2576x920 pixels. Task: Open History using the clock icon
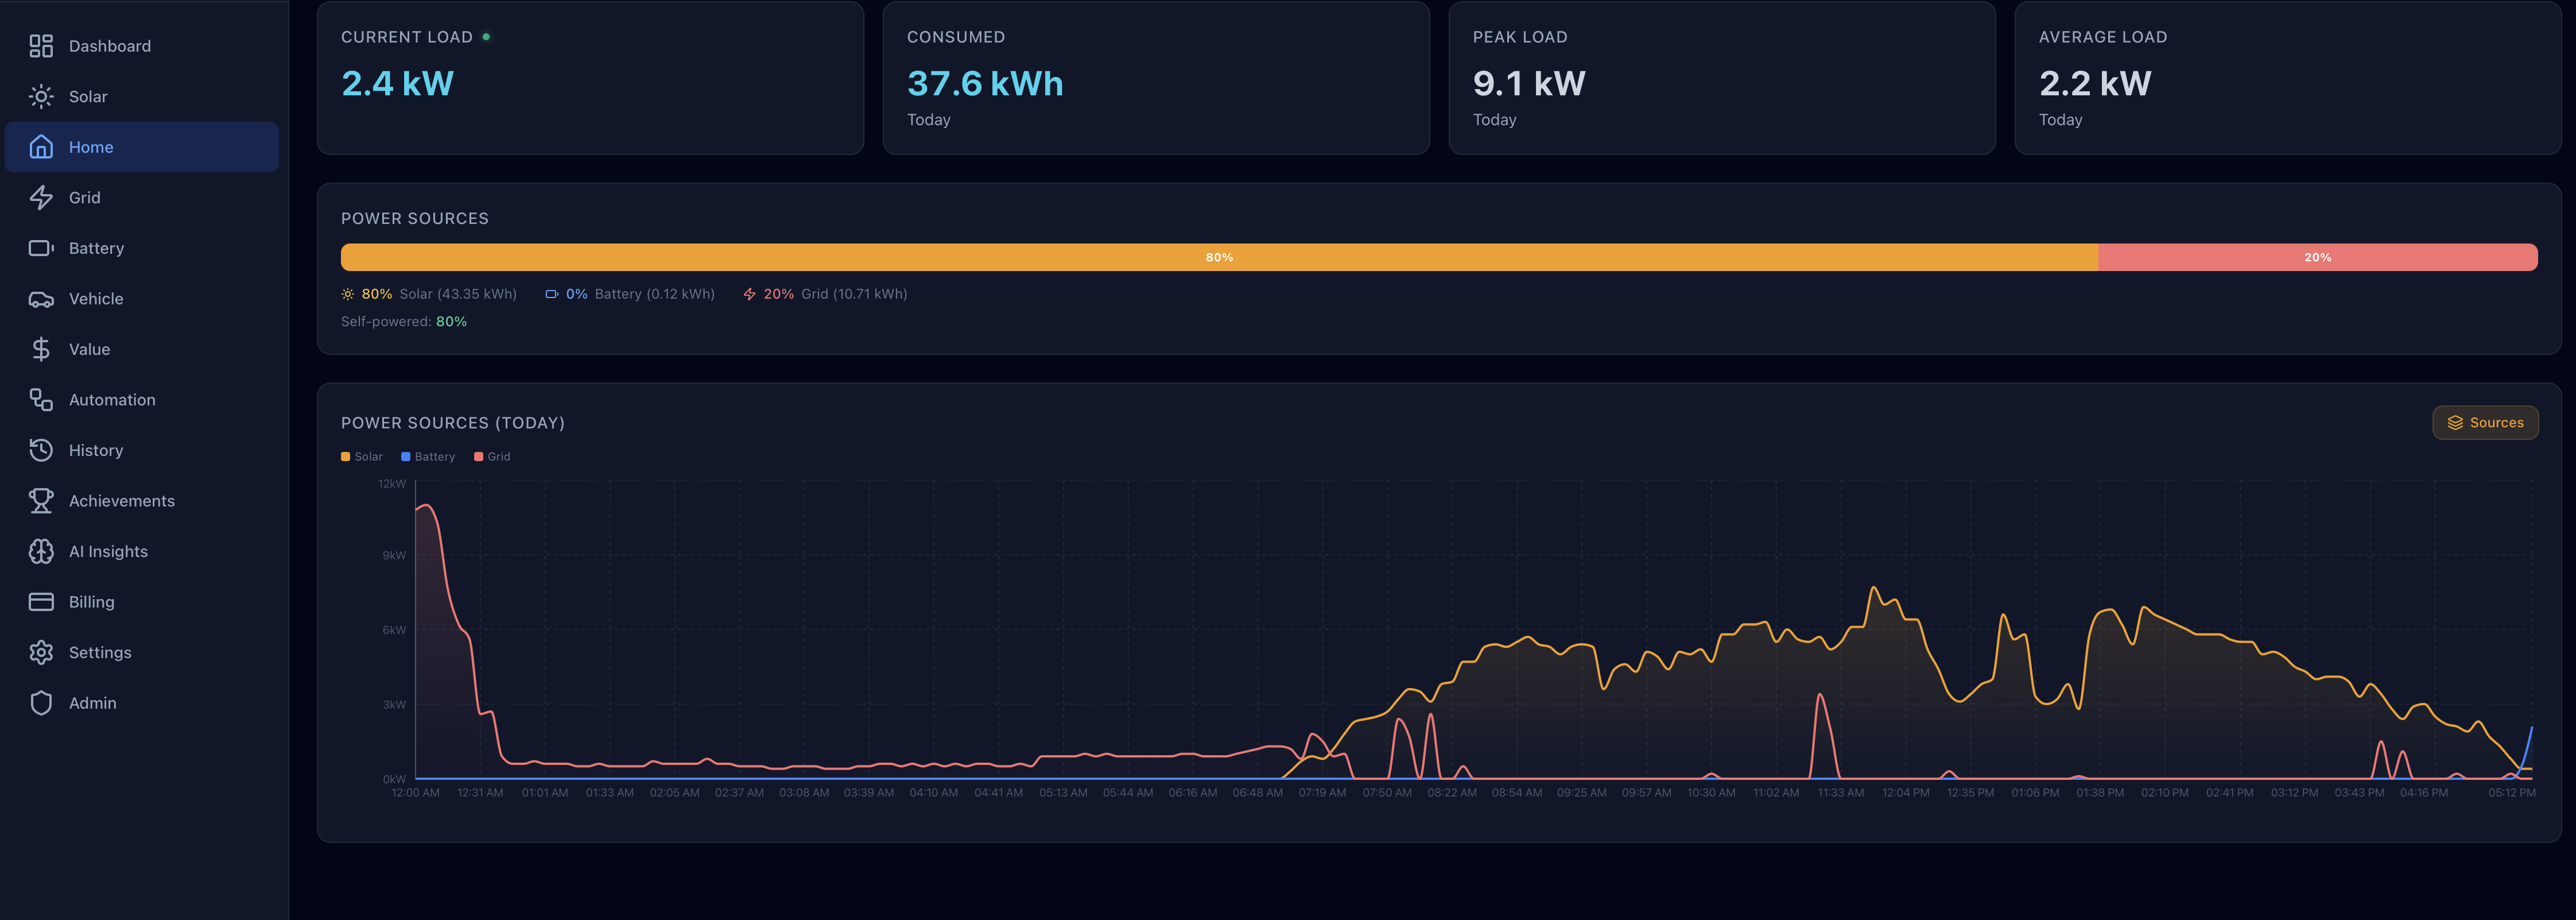[41, 450]
